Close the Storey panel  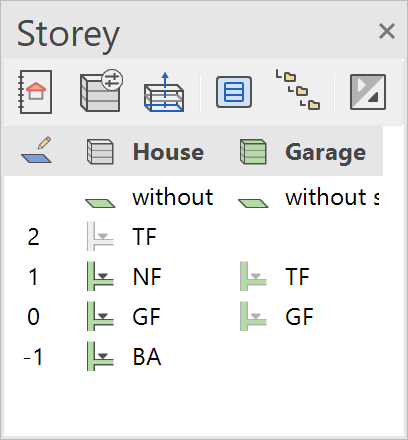pyautogui.click(x=387, y=31)
